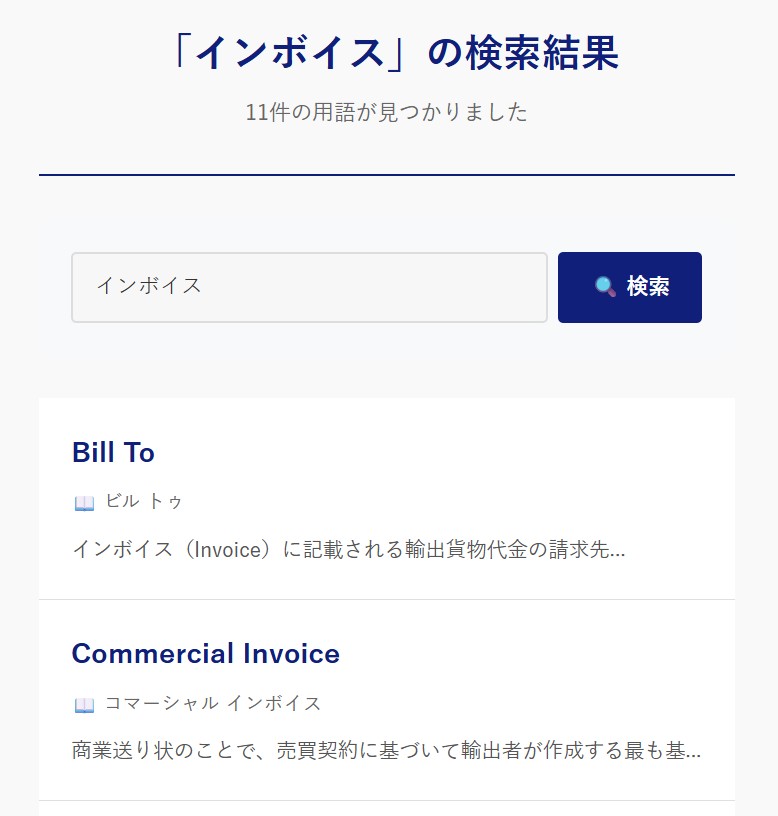Click the book icon beside コマーシャル インボイス
Image resolution: width=778 pixels, height=816 pixels.
(84, 705)
